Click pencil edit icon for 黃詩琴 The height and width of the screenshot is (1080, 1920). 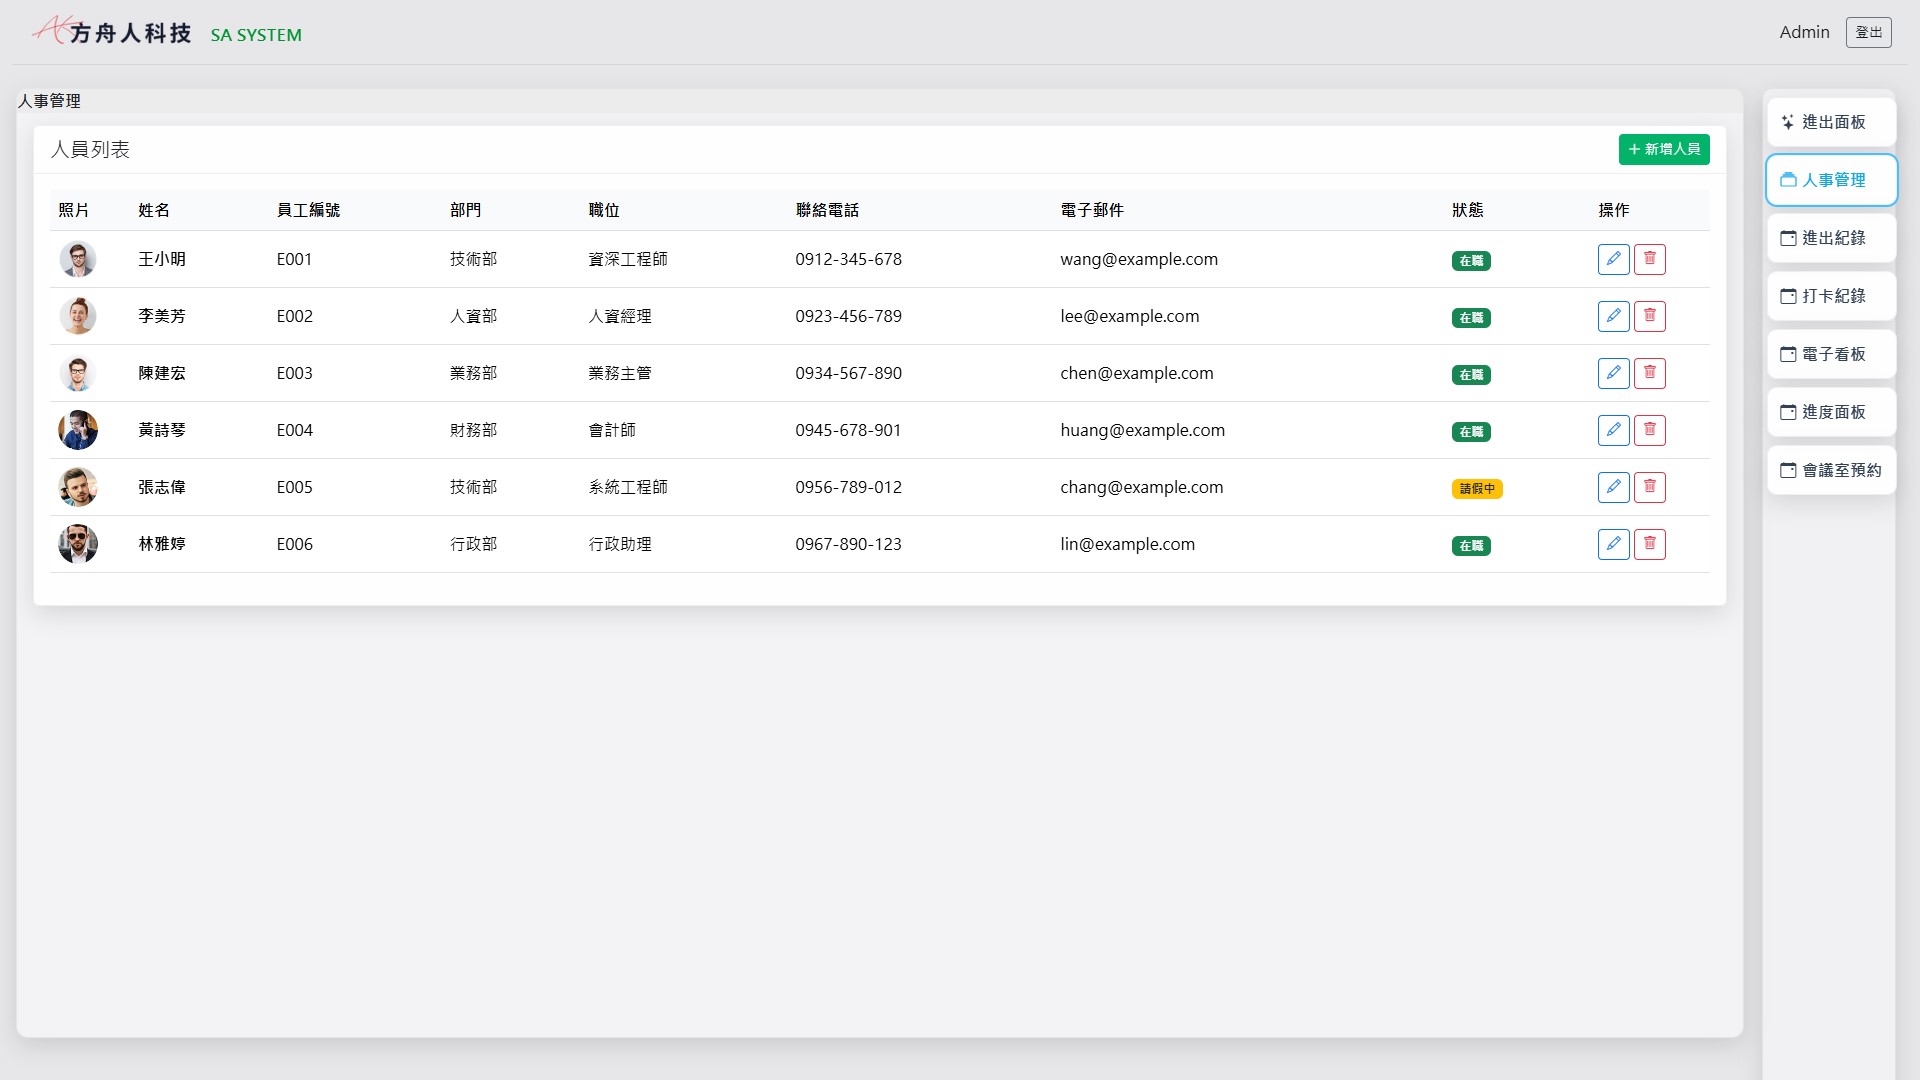[1613, 430]
